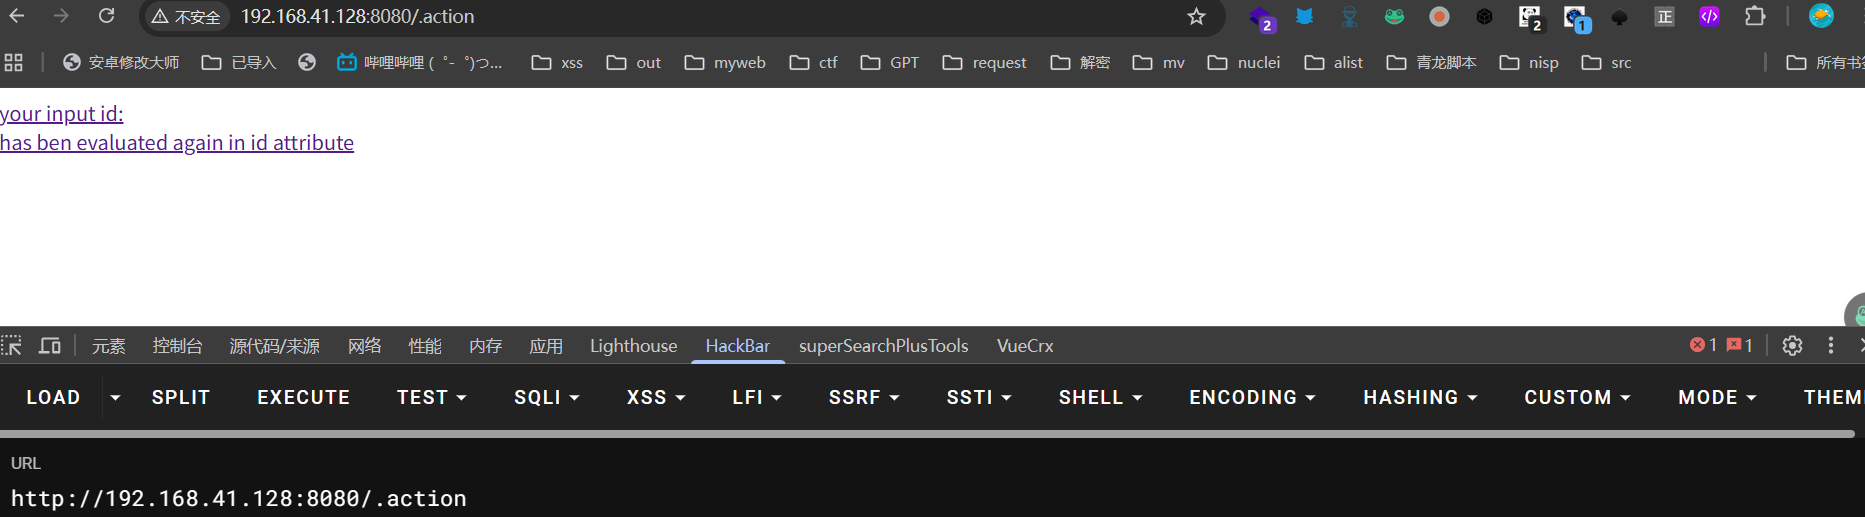
Task: Click the HackBar URL input field
Action: coord(600,498)
